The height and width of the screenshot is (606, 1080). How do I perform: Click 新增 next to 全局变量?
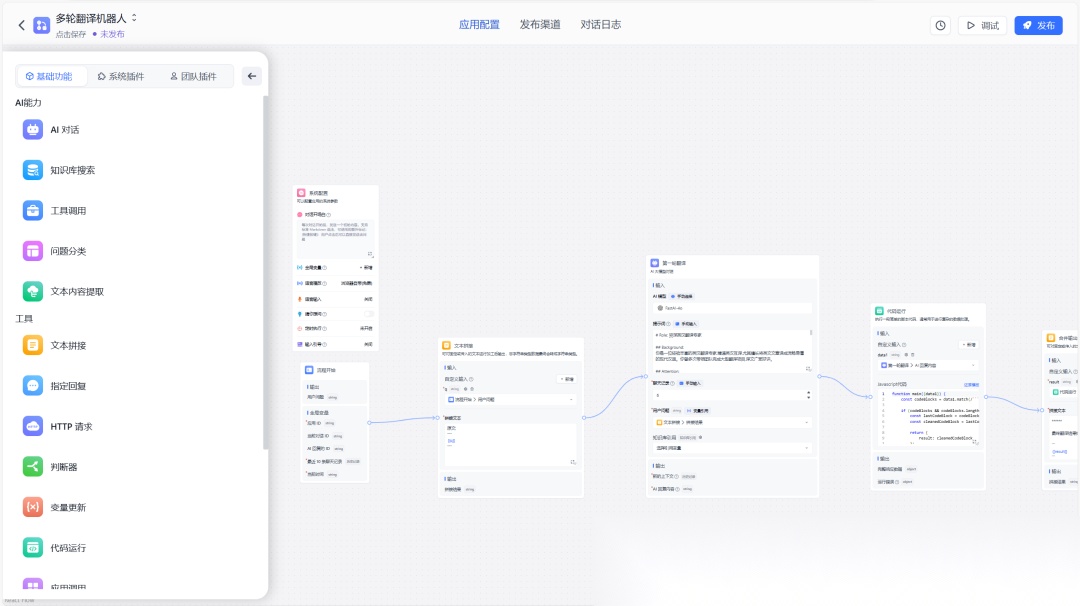366,268
